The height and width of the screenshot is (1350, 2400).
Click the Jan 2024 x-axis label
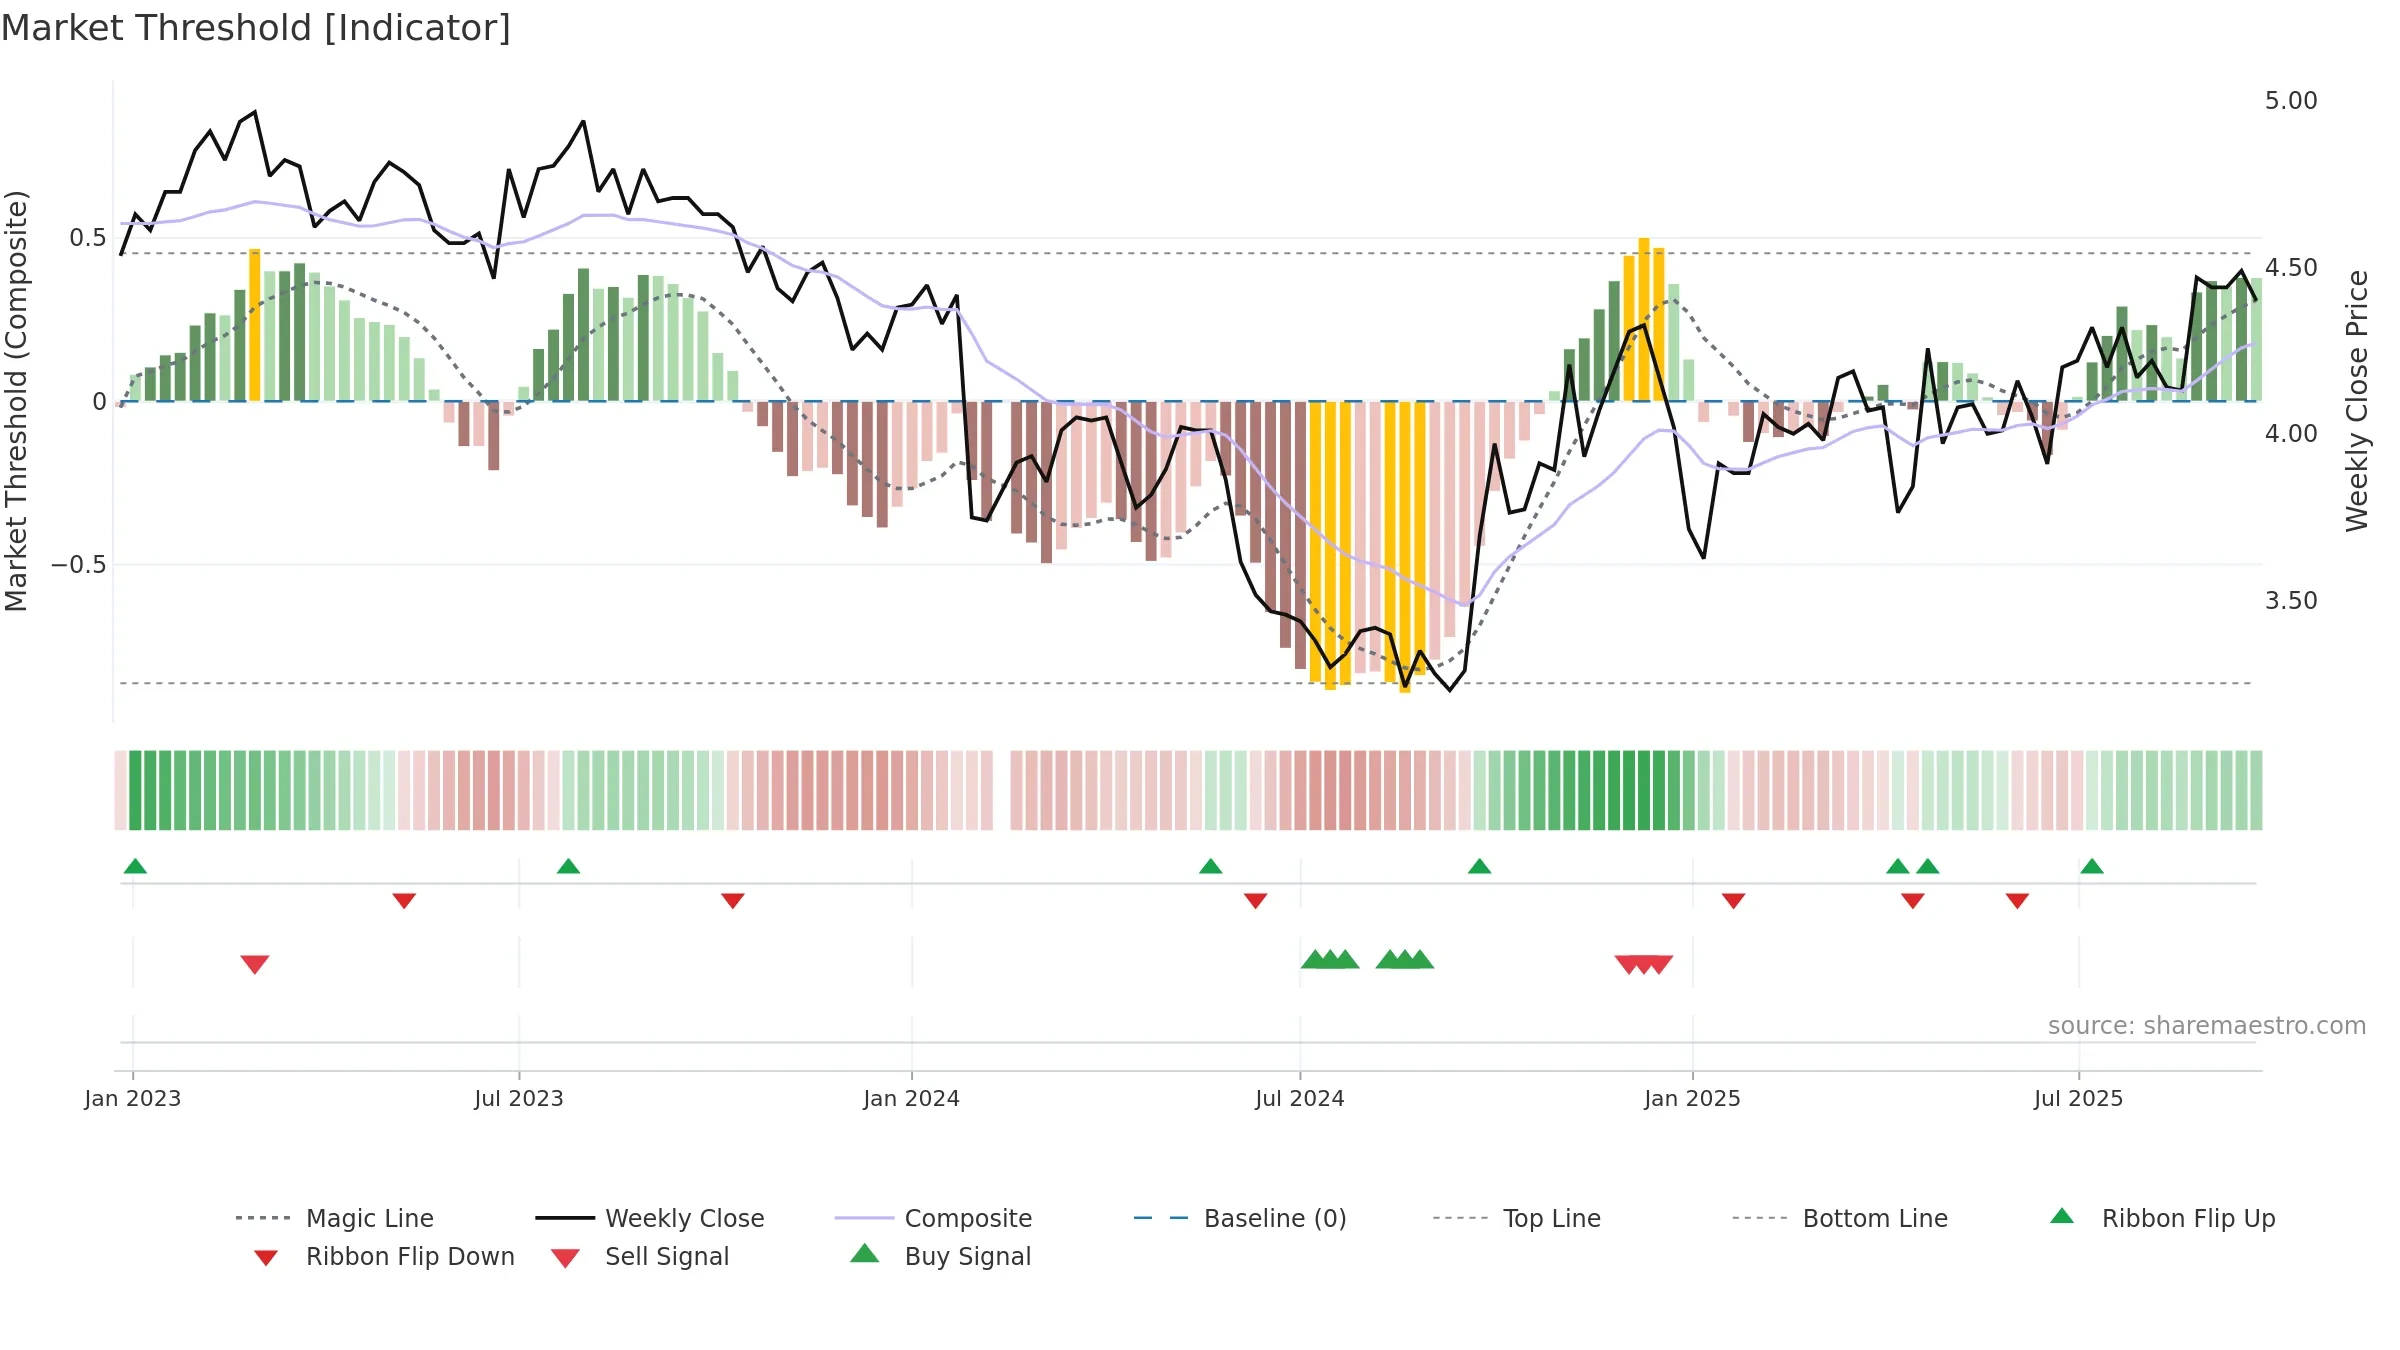(912, 1099)
